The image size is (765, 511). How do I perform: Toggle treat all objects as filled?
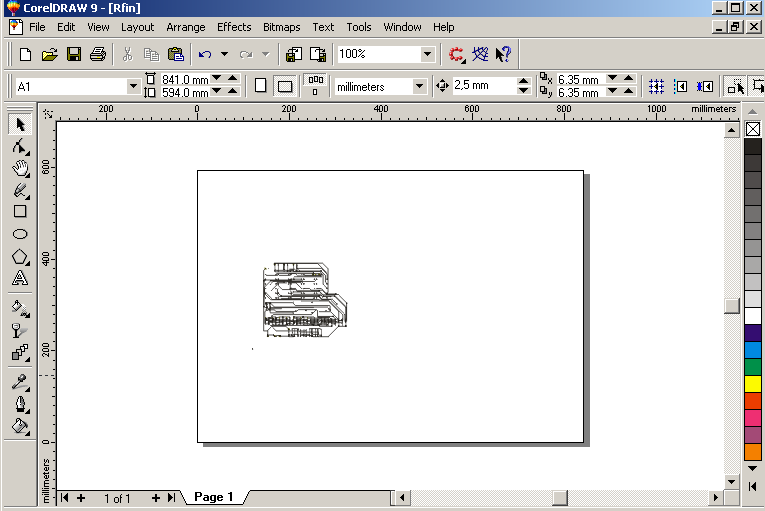736,86
